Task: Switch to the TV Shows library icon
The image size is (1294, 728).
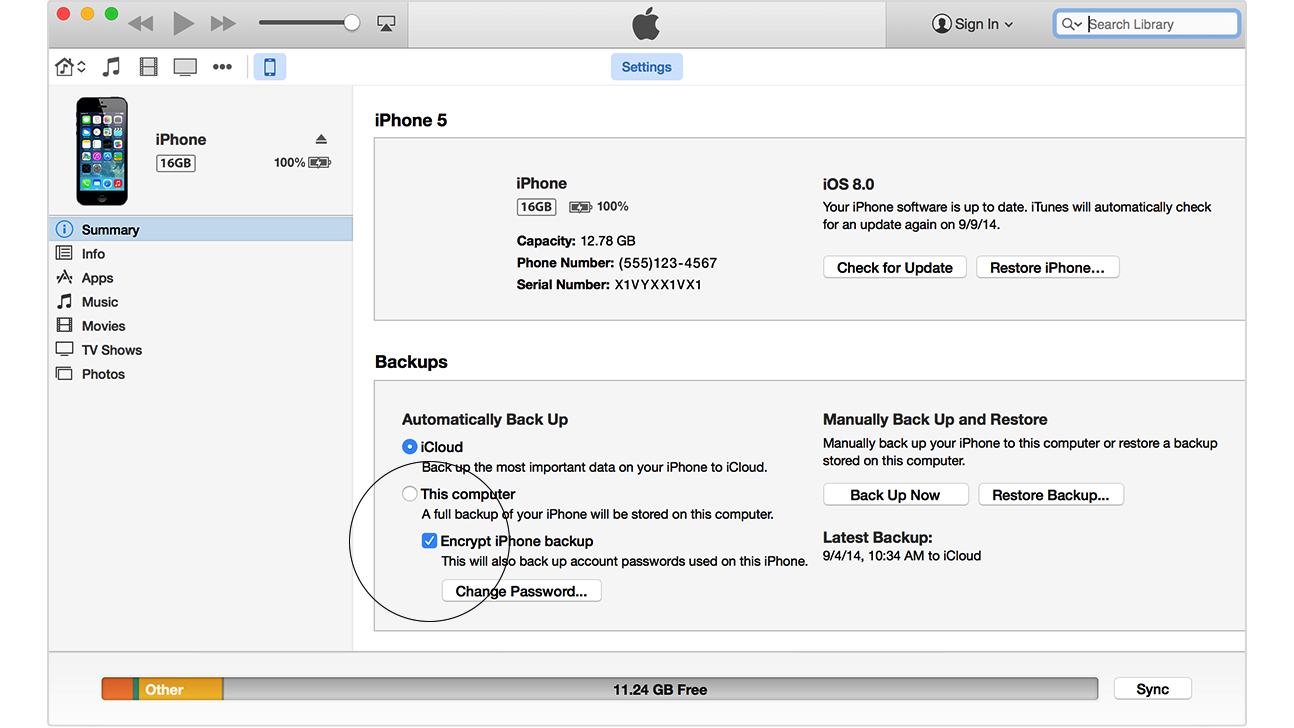Action: [185, 67]
